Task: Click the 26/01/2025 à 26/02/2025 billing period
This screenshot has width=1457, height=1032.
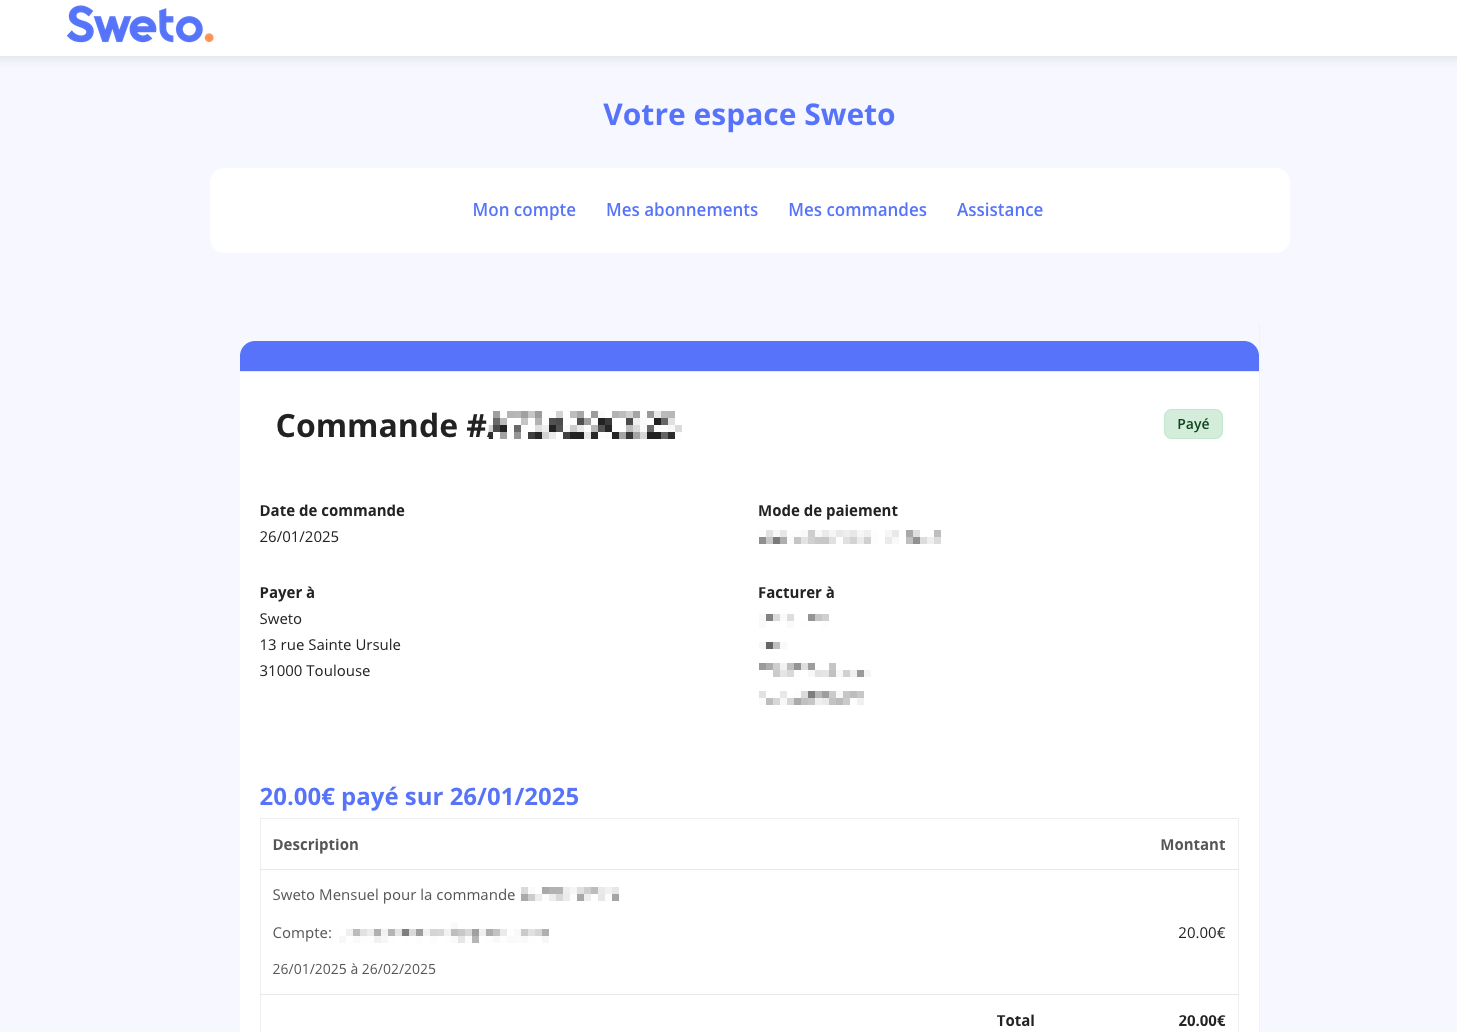Action: click(354, 969)
